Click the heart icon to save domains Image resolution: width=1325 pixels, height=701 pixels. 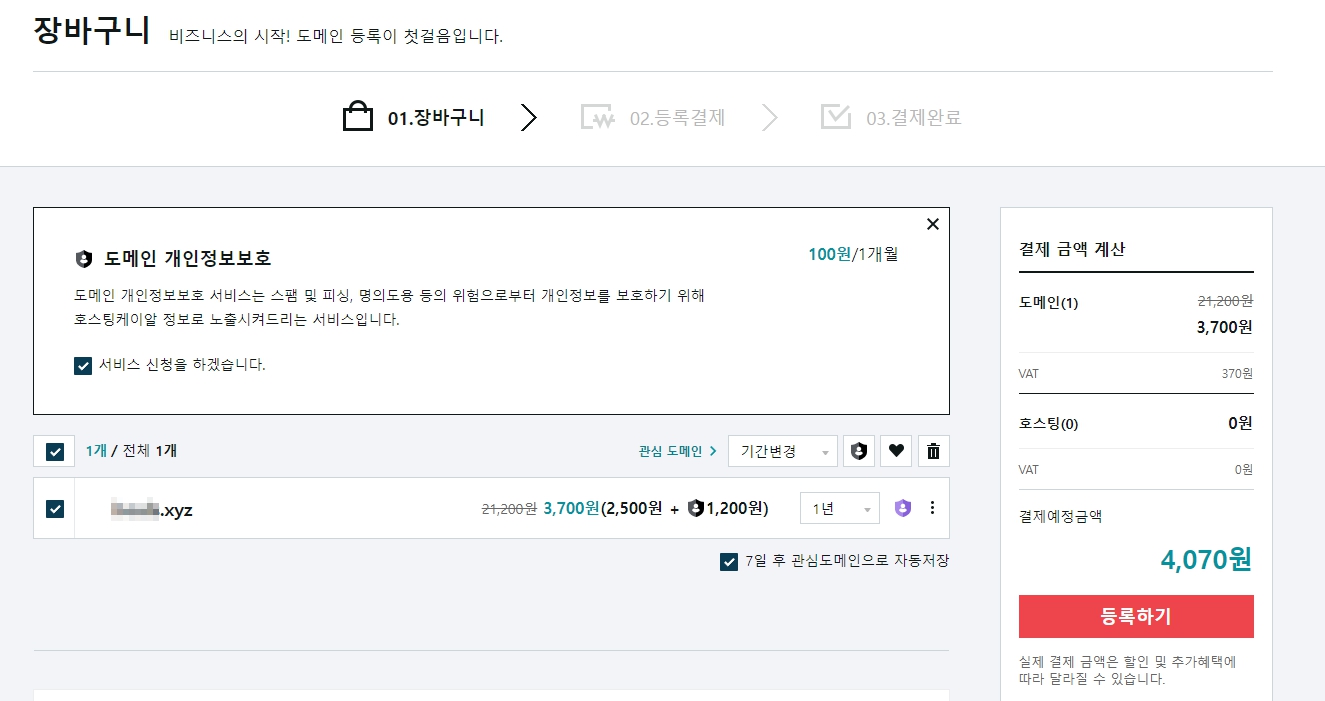896,451
